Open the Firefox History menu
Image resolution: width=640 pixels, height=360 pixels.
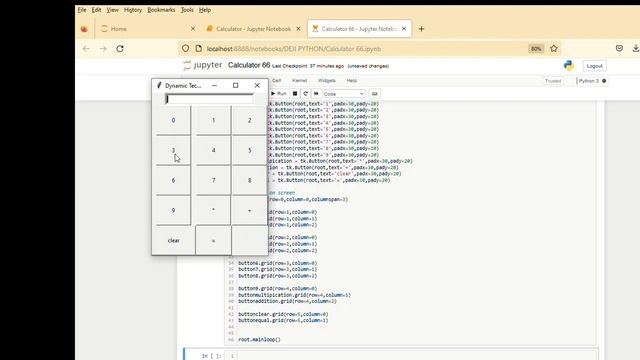[x=133, y=10]
